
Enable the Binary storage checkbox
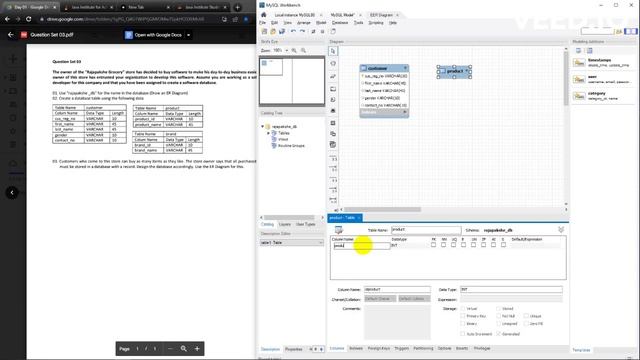pyautogui.click(x=463, y=324)
